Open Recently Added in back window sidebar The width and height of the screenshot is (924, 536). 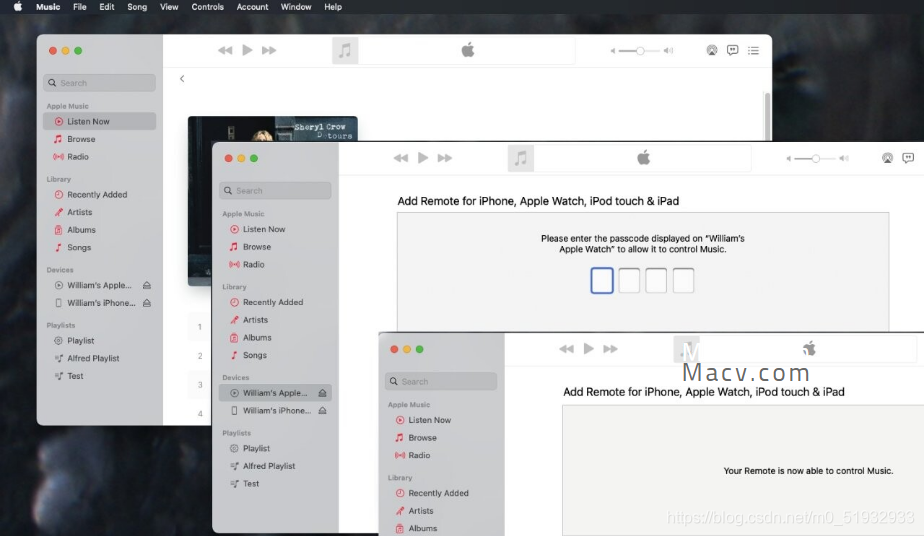99,194
